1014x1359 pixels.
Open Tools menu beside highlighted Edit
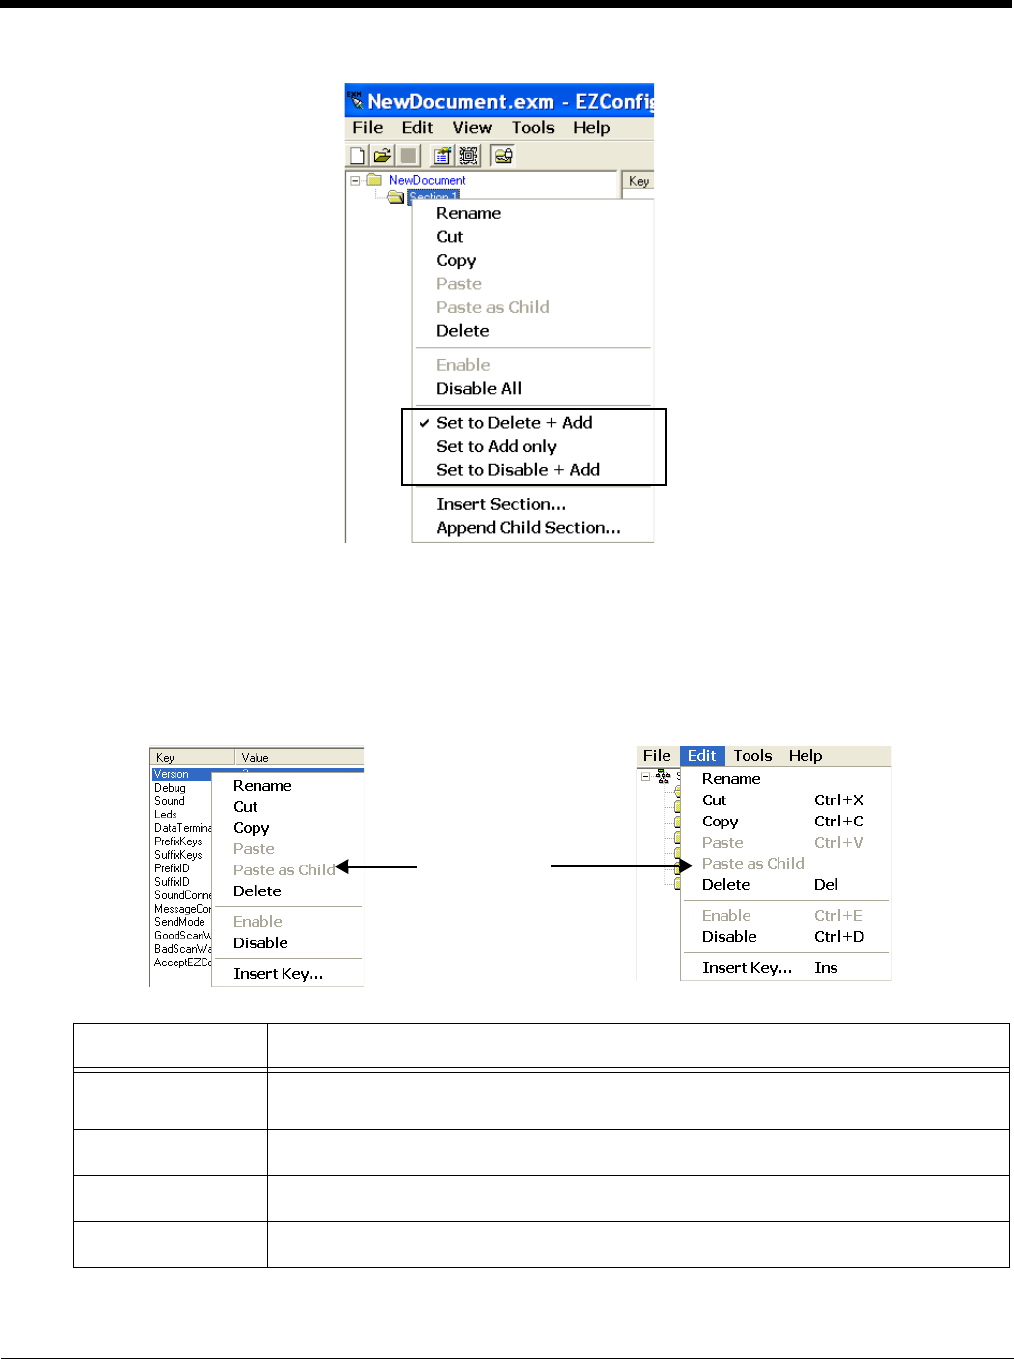point(753,756)
